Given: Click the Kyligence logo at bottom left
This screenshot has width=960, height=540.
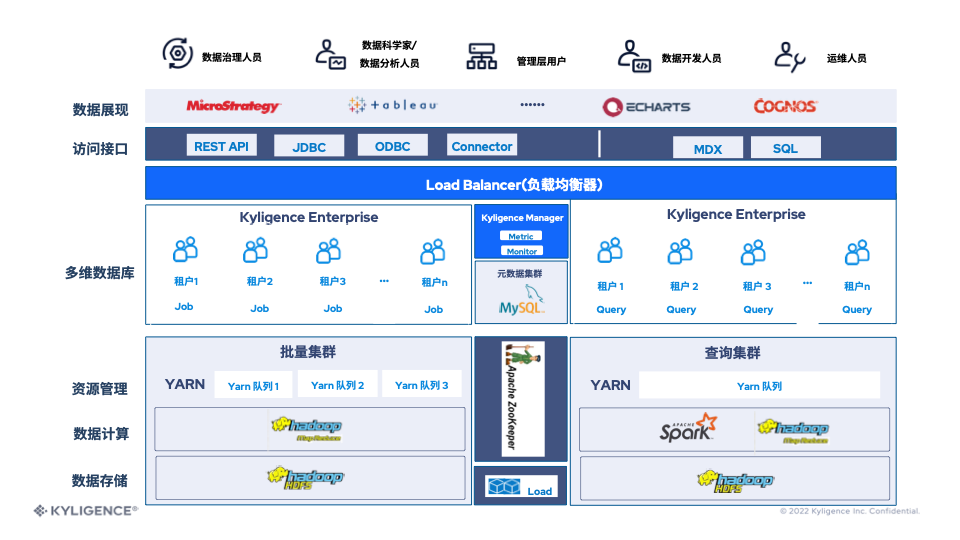Looking at the screenshot, I should (x=86, y=511).
